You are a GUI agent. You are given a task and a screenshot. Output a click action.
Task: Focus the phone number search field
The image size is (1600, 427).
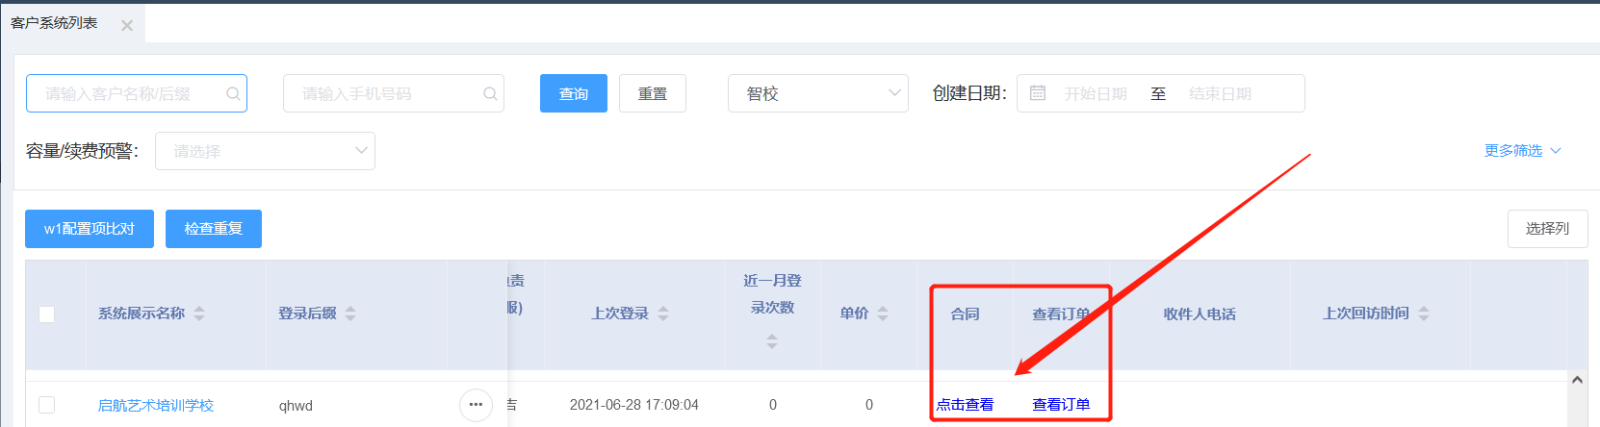(393, 93)
